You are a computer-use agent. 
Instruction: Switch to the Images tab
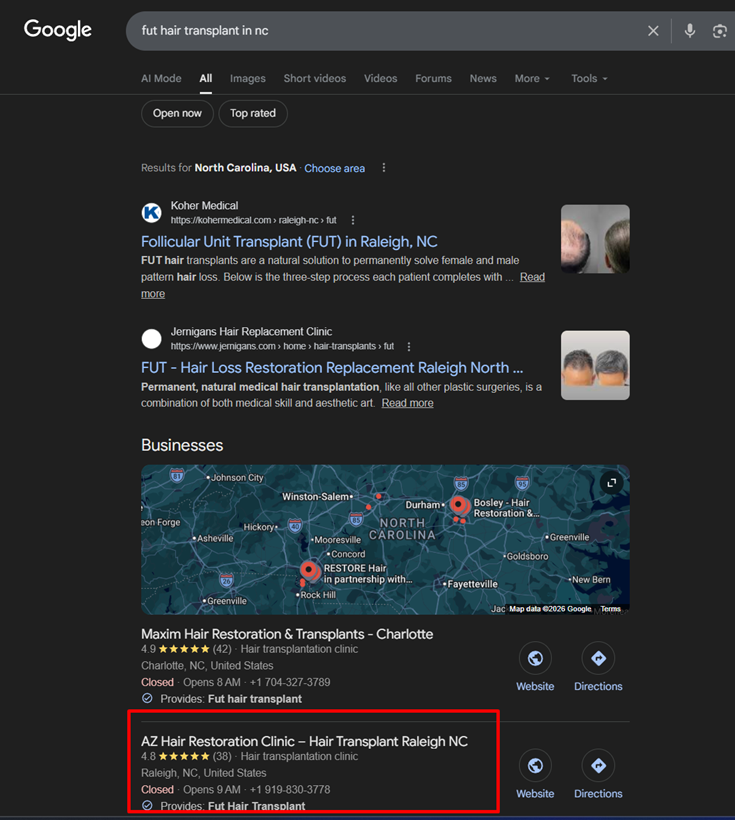[248, 79]
